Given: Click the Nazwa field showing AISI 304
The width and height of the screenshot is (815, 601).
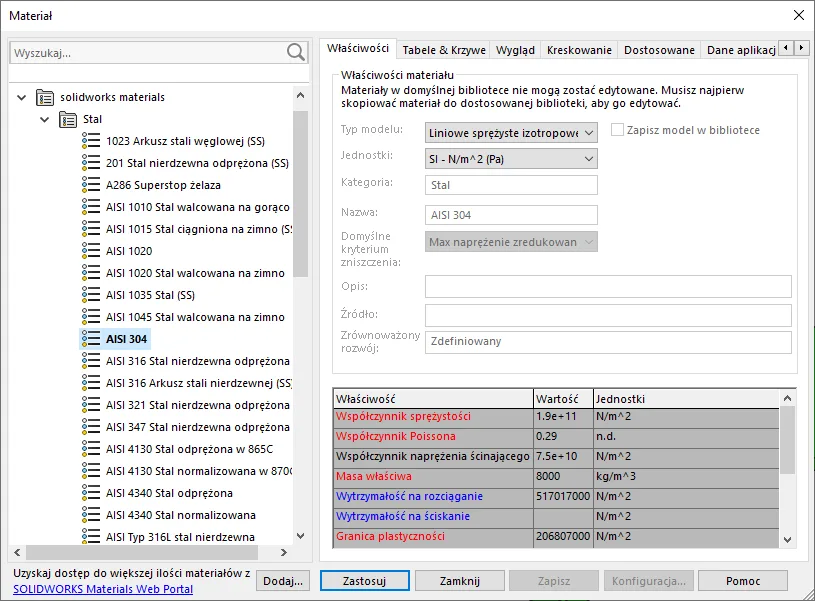Looking at the screenshot, I should (x=511, y=215).
